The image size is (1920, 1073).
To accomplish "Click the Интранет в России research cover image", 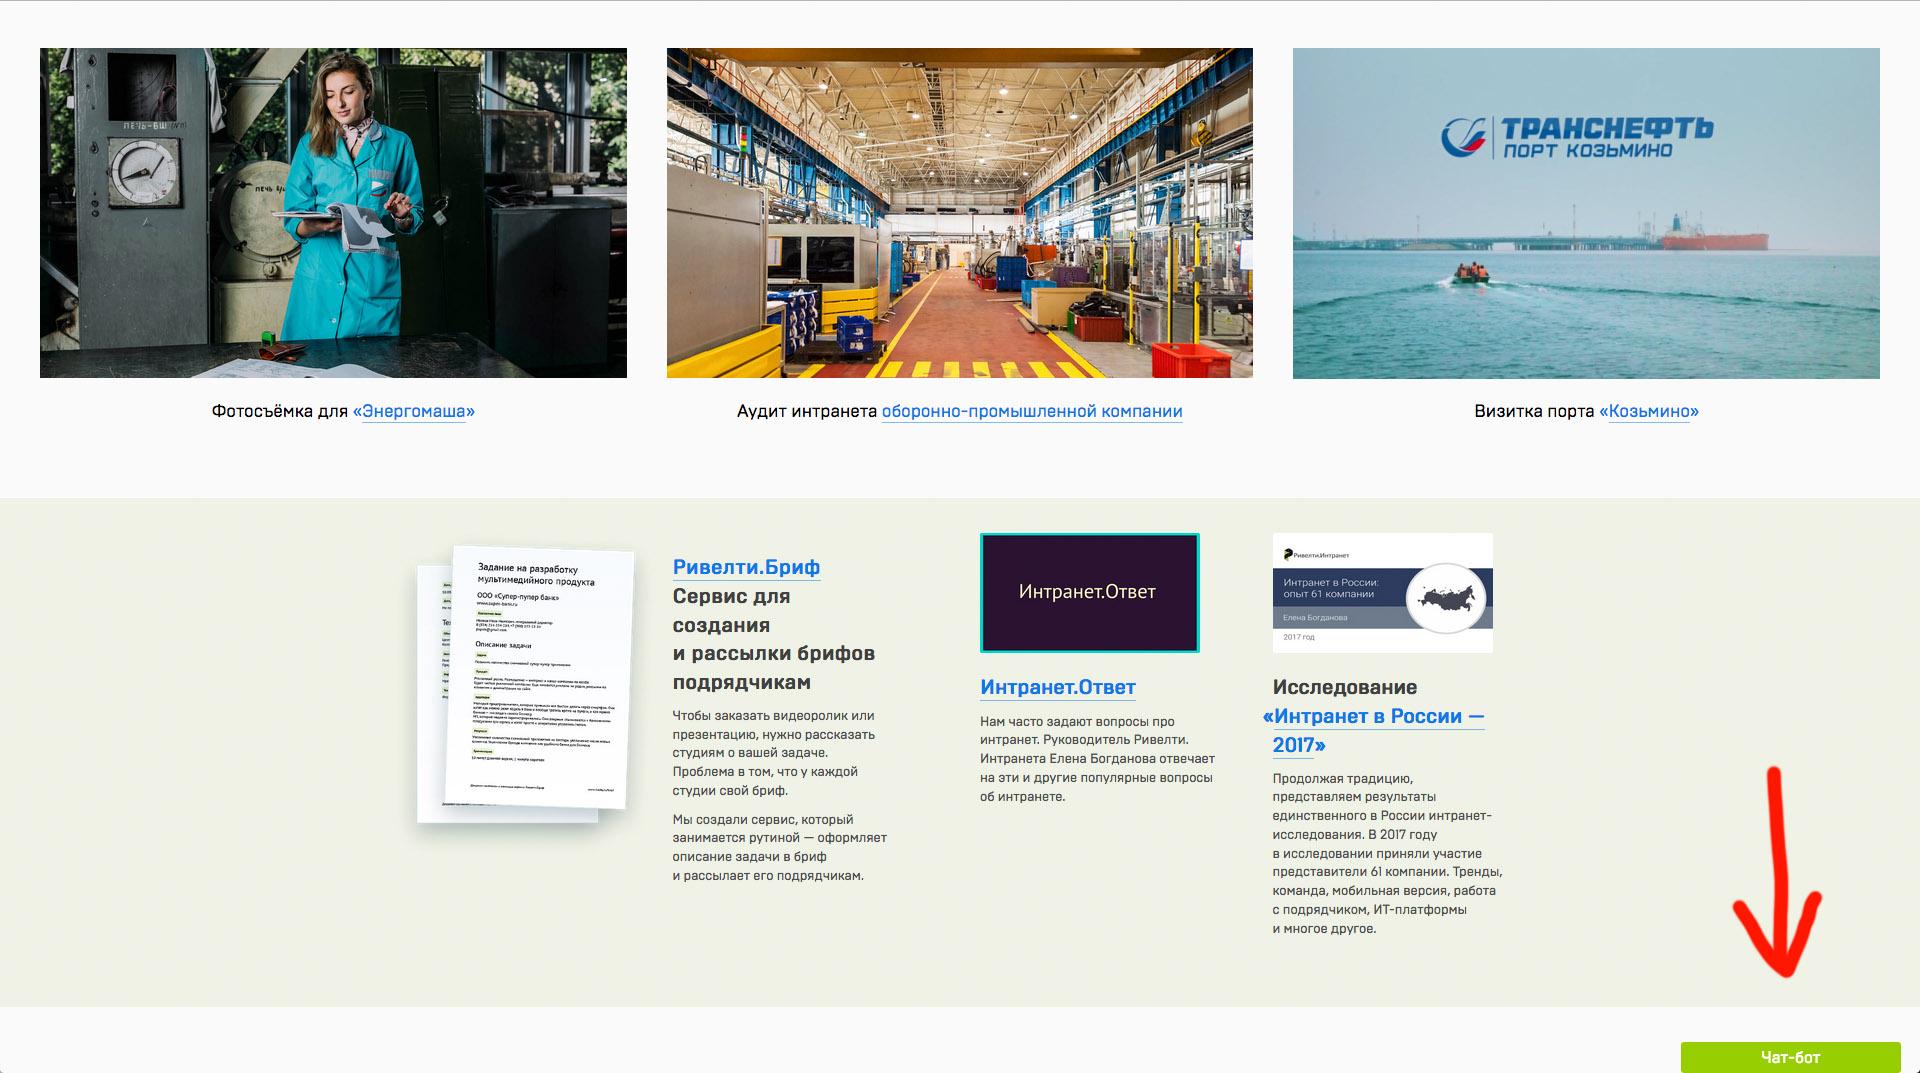I will [x=1383, y=593].
